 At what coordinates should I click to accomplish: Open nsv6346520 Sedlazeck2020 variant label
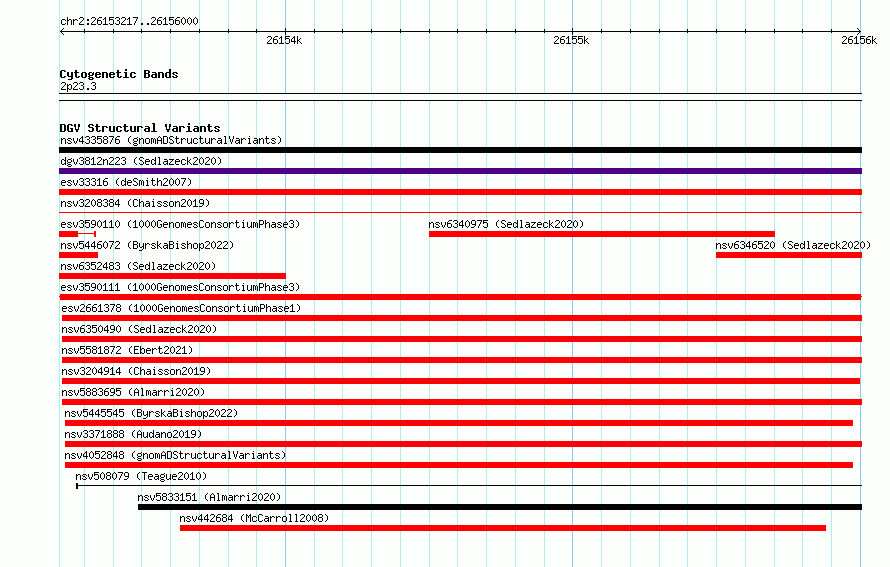coord(793,245)
